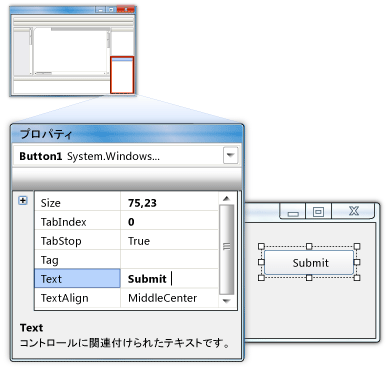Screen dimensions: 387x371
Task: Click the top-left sizing handle of Submit button
Action: pos(261,246)
